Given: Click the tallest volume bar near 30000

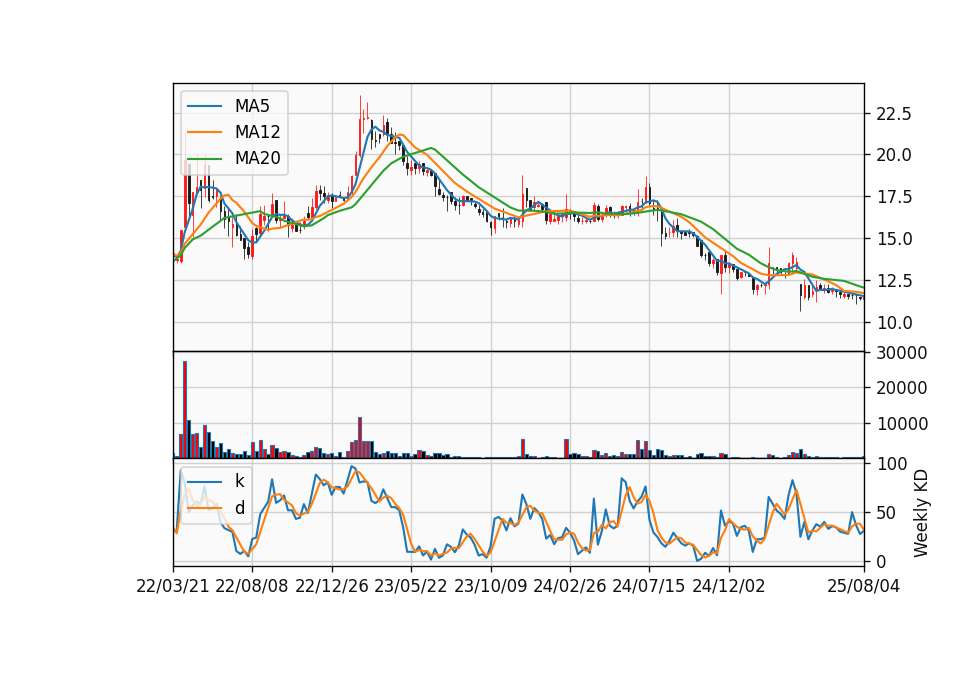Looking at the screenshot, I should coord(185,410).
